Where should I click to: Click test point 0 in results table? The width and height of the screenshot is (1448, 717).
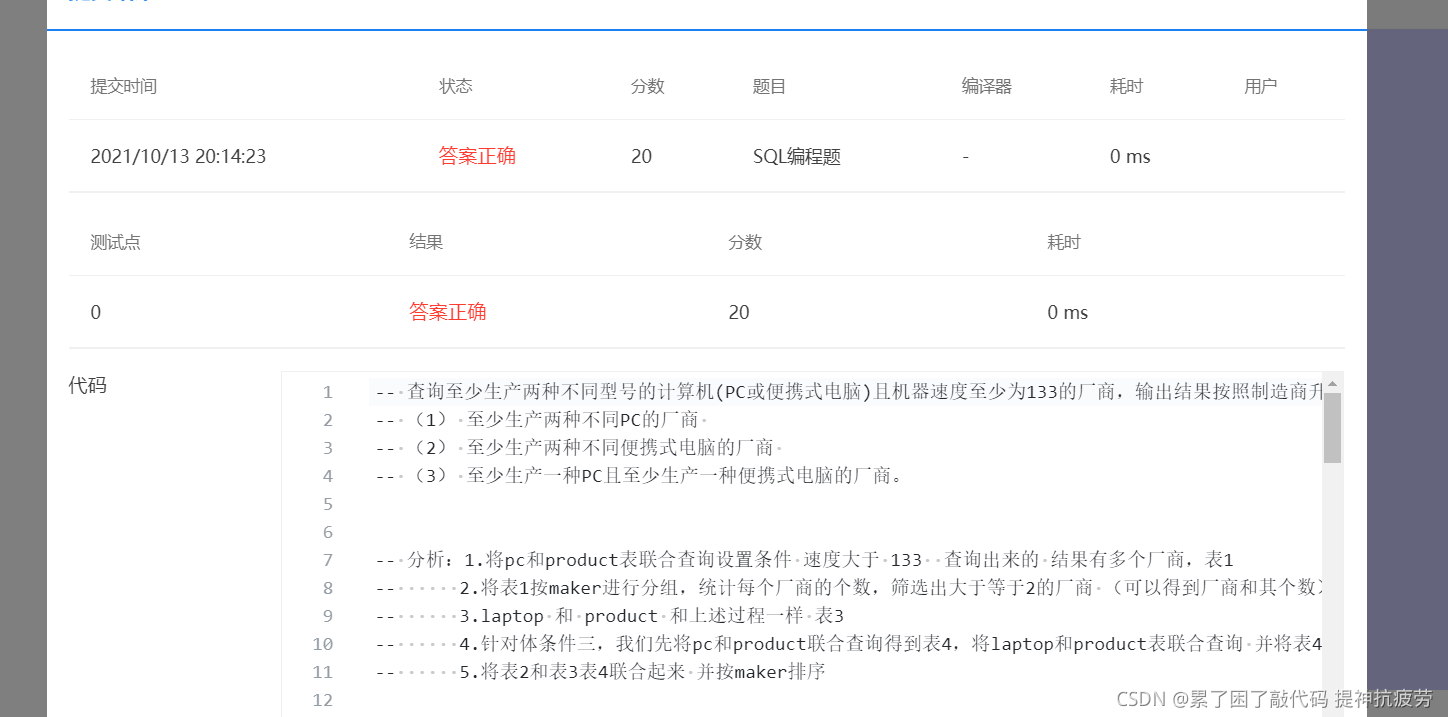coord(95,311)
